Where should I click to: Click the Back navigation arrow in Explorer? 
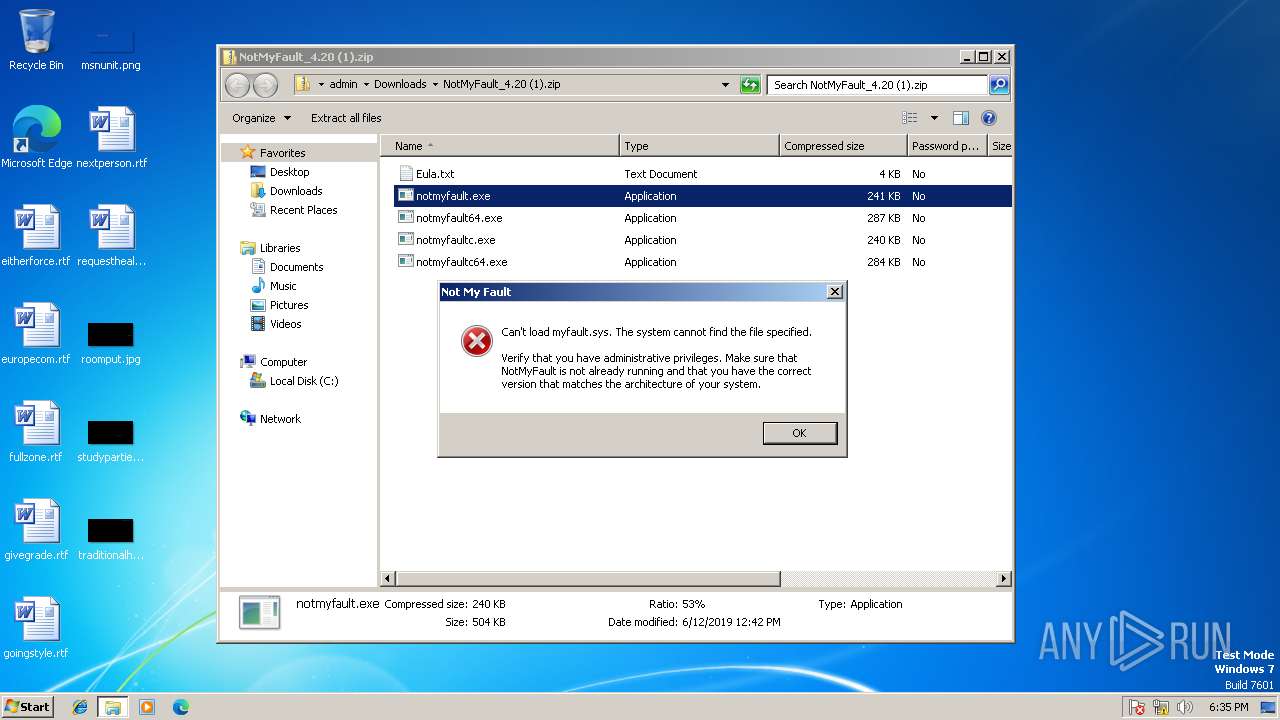click(x=238, y=85)
